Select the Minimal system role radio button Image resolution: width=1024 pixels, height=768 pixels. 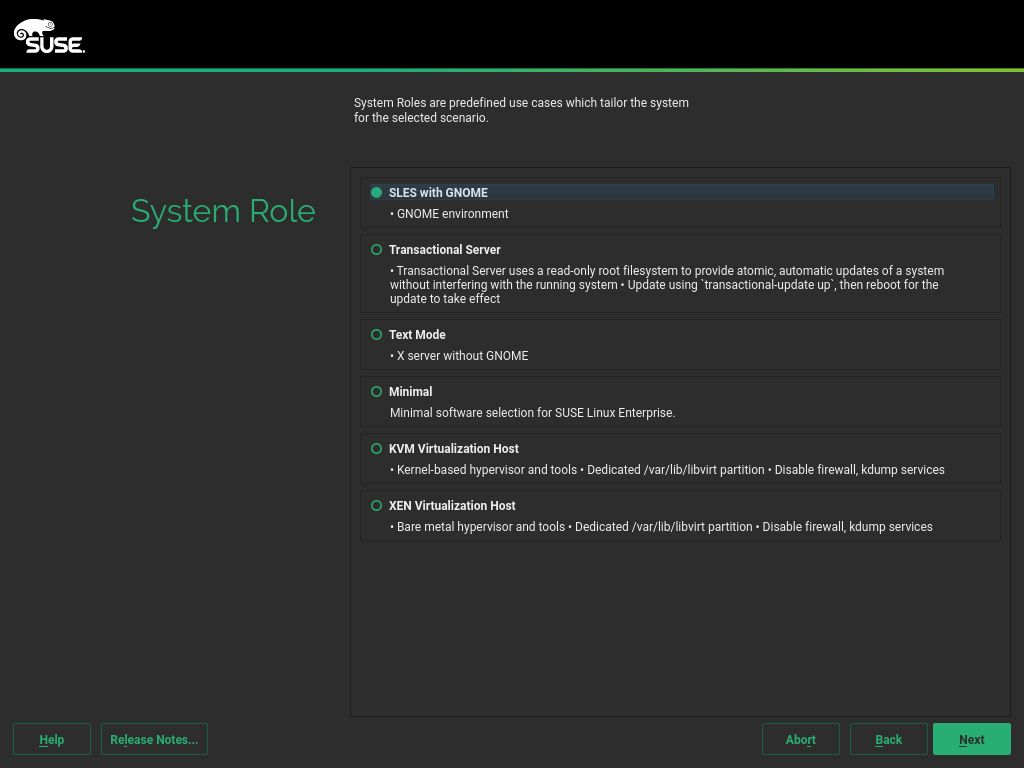[x=376, y=392]
